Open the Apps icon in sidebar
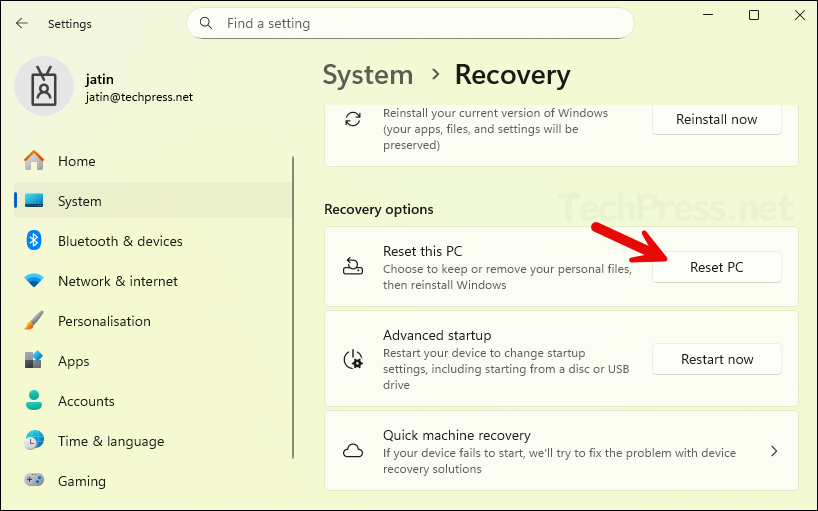 tap(34, 361)
